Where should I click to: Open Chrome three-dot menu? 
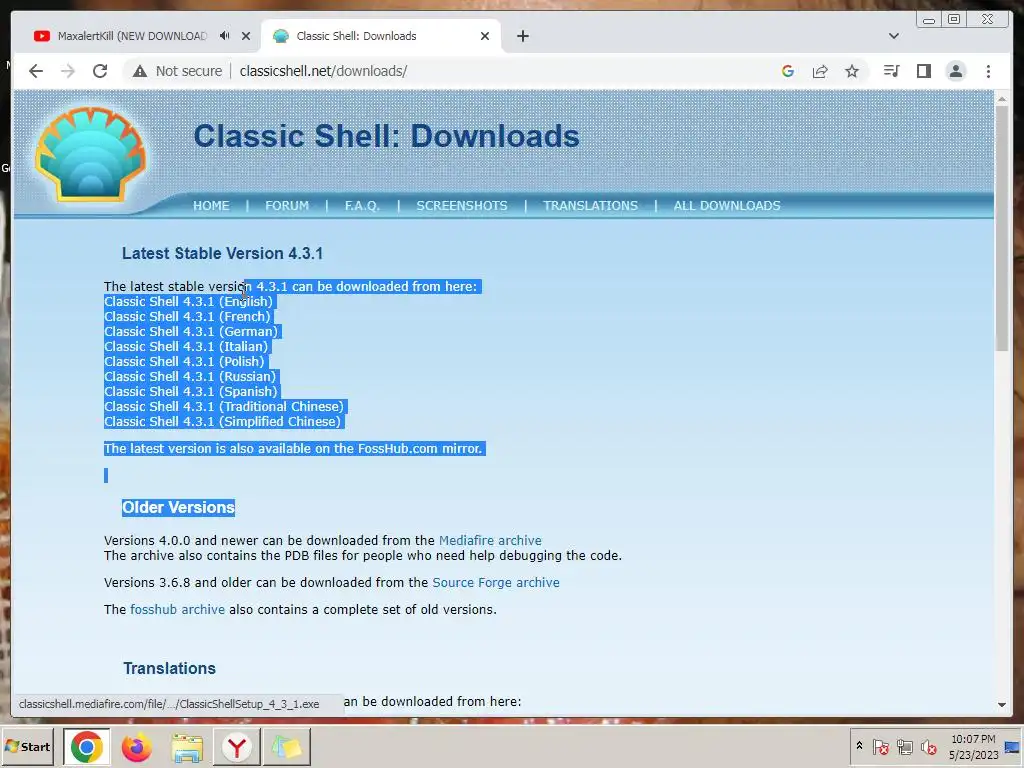[988, 71]
